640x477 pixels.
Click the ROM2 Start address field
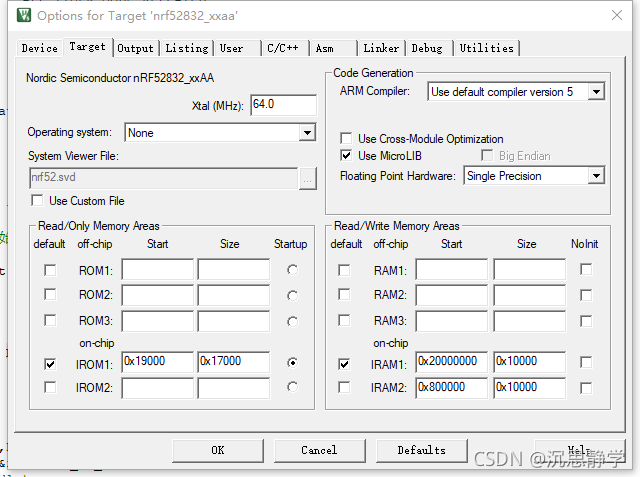click(158, 295)
